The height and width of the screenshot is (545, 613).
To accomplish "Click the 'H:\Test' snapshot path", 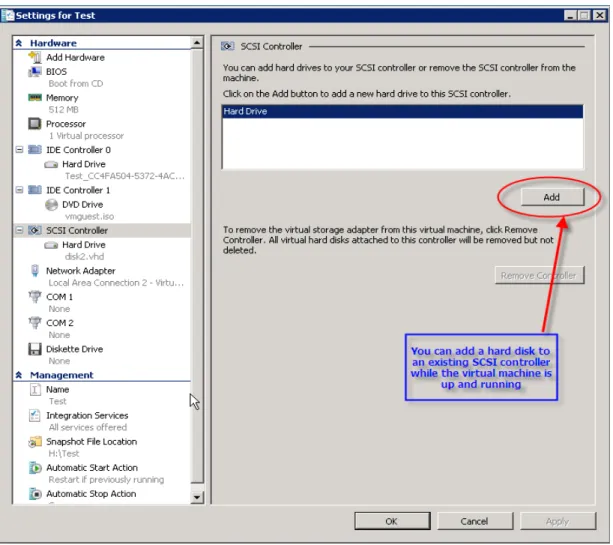I will (64, 454).
